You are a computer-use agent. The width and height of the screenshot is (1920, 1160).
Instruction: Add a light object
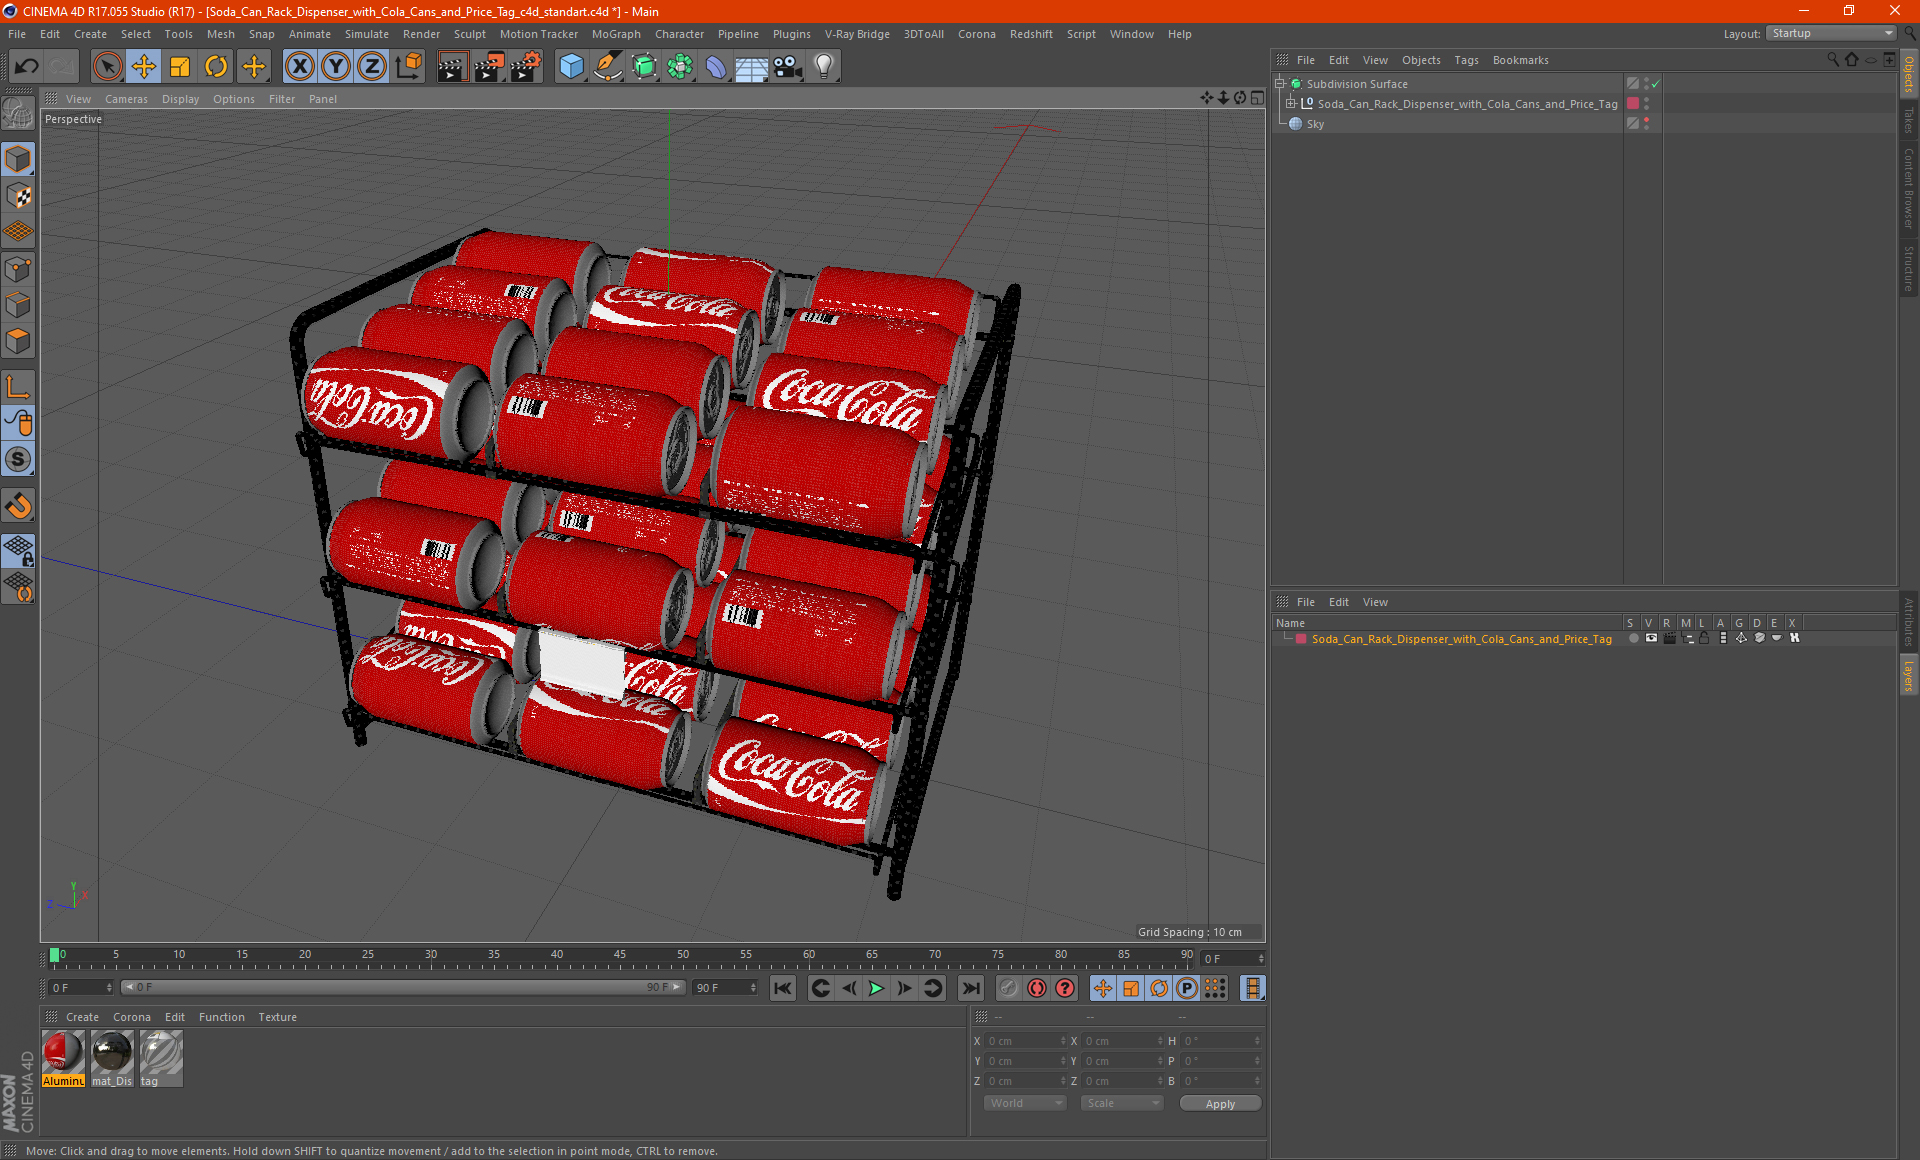click(824, 67)
